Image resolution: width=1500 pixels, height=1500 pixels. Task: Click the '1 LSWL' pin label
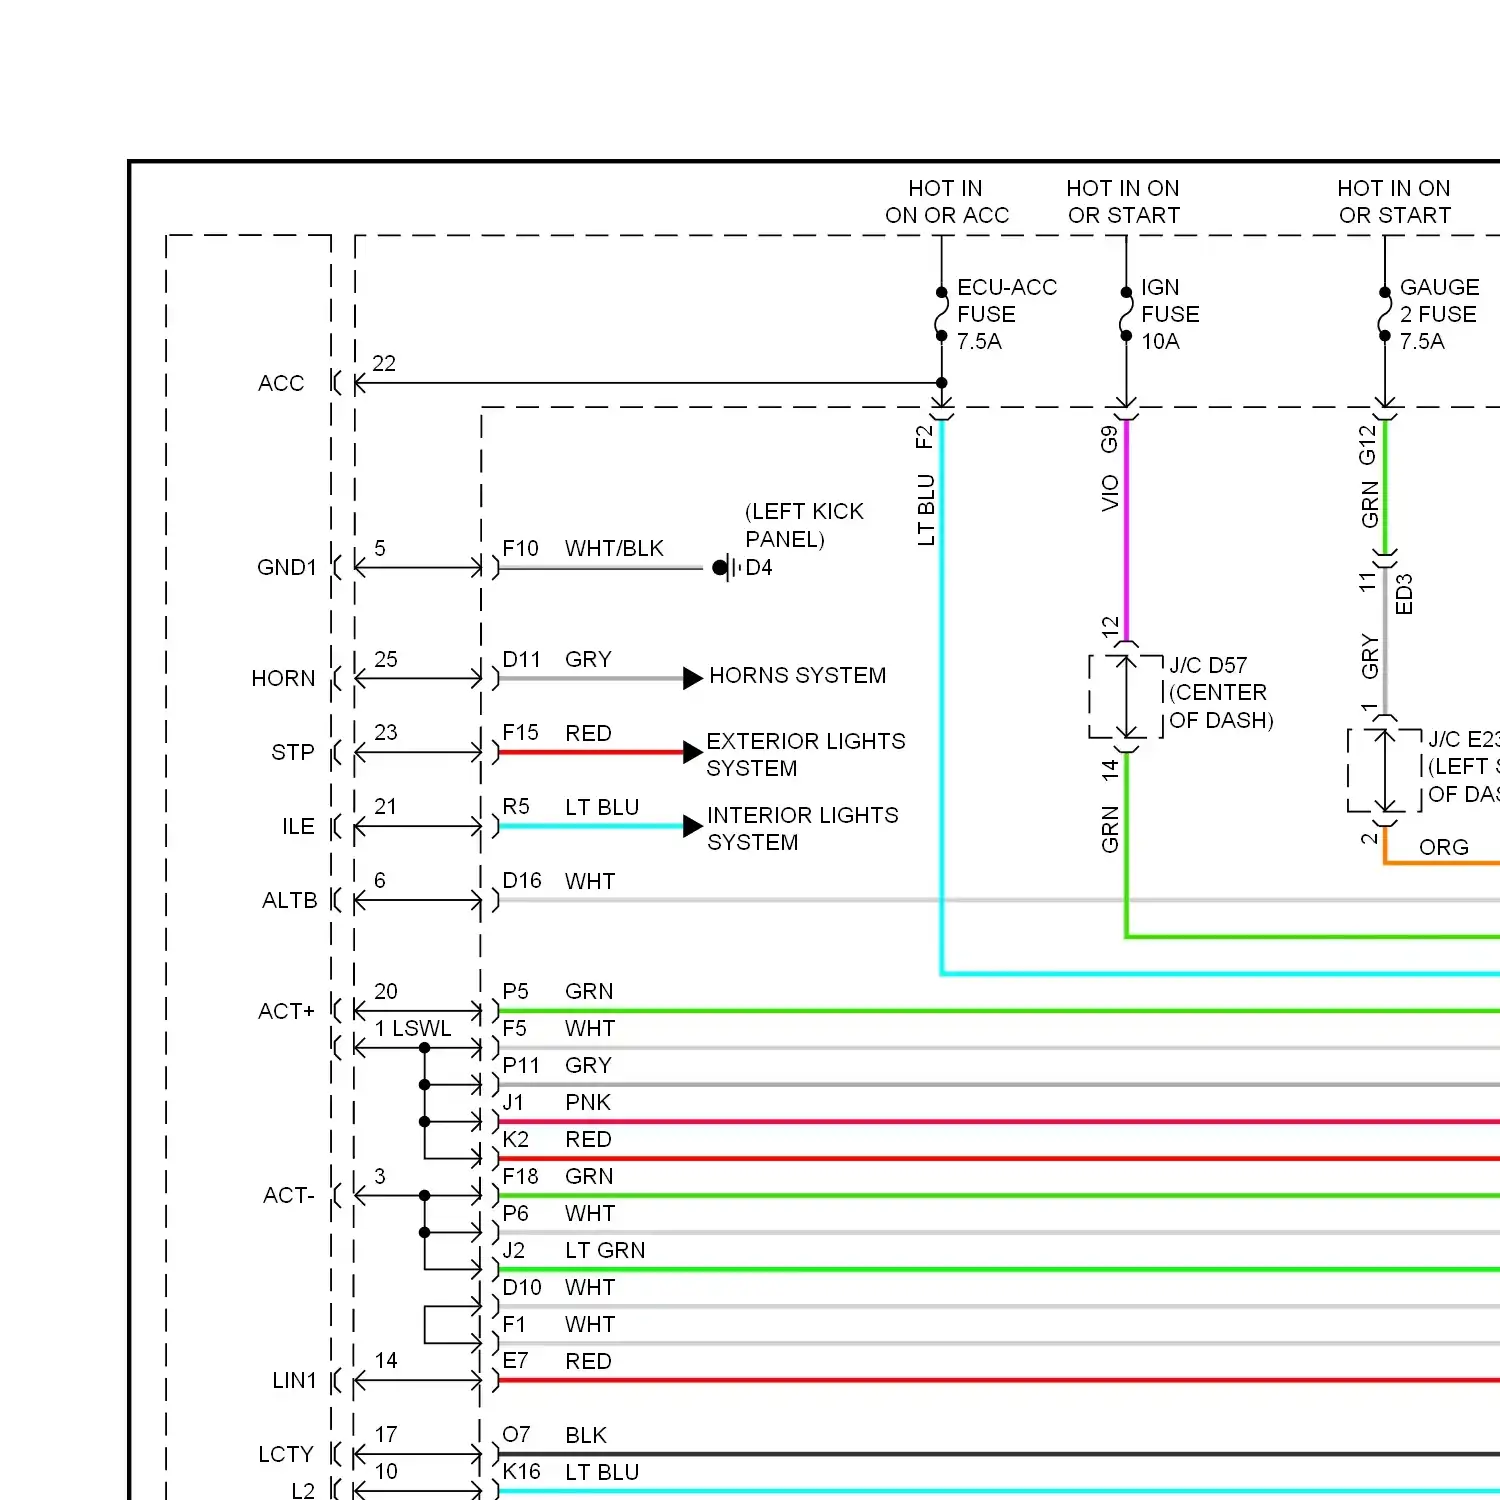point(413,1028)
